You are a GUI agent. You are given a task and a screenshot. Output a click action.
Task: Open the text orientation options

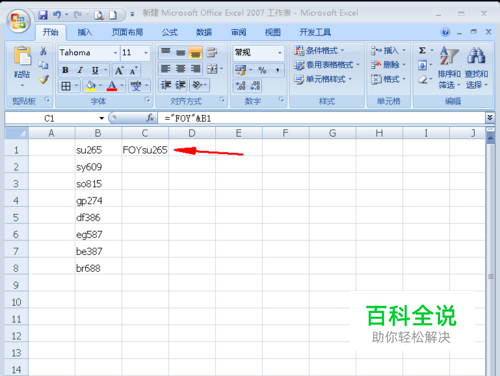pyautogui.click(x=197, y=85)
